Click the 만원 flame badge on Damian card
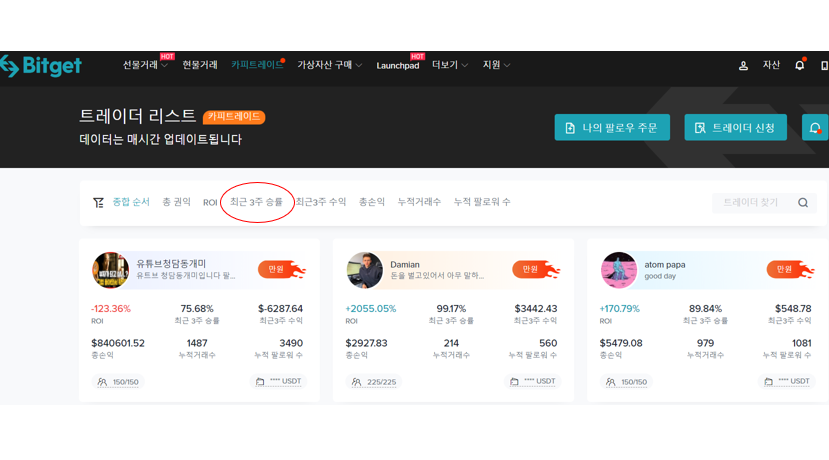Screen dimensions: 829x460 [536, 270]
